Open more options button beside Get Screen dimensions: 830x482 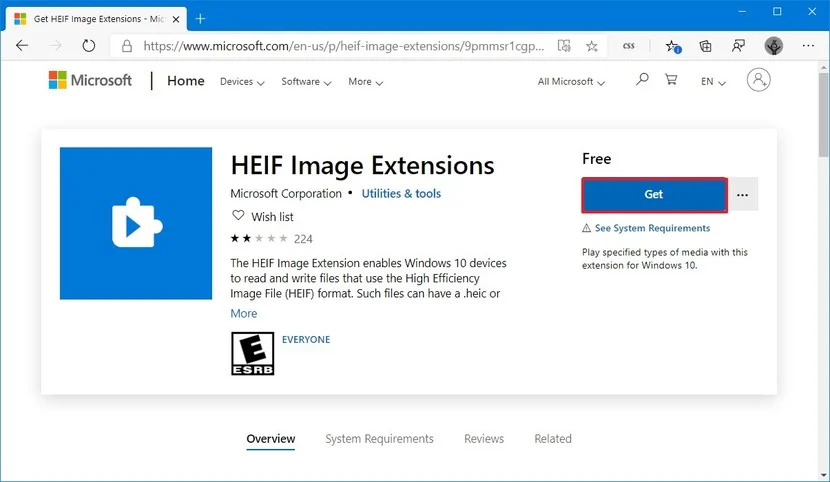[743, 195]
